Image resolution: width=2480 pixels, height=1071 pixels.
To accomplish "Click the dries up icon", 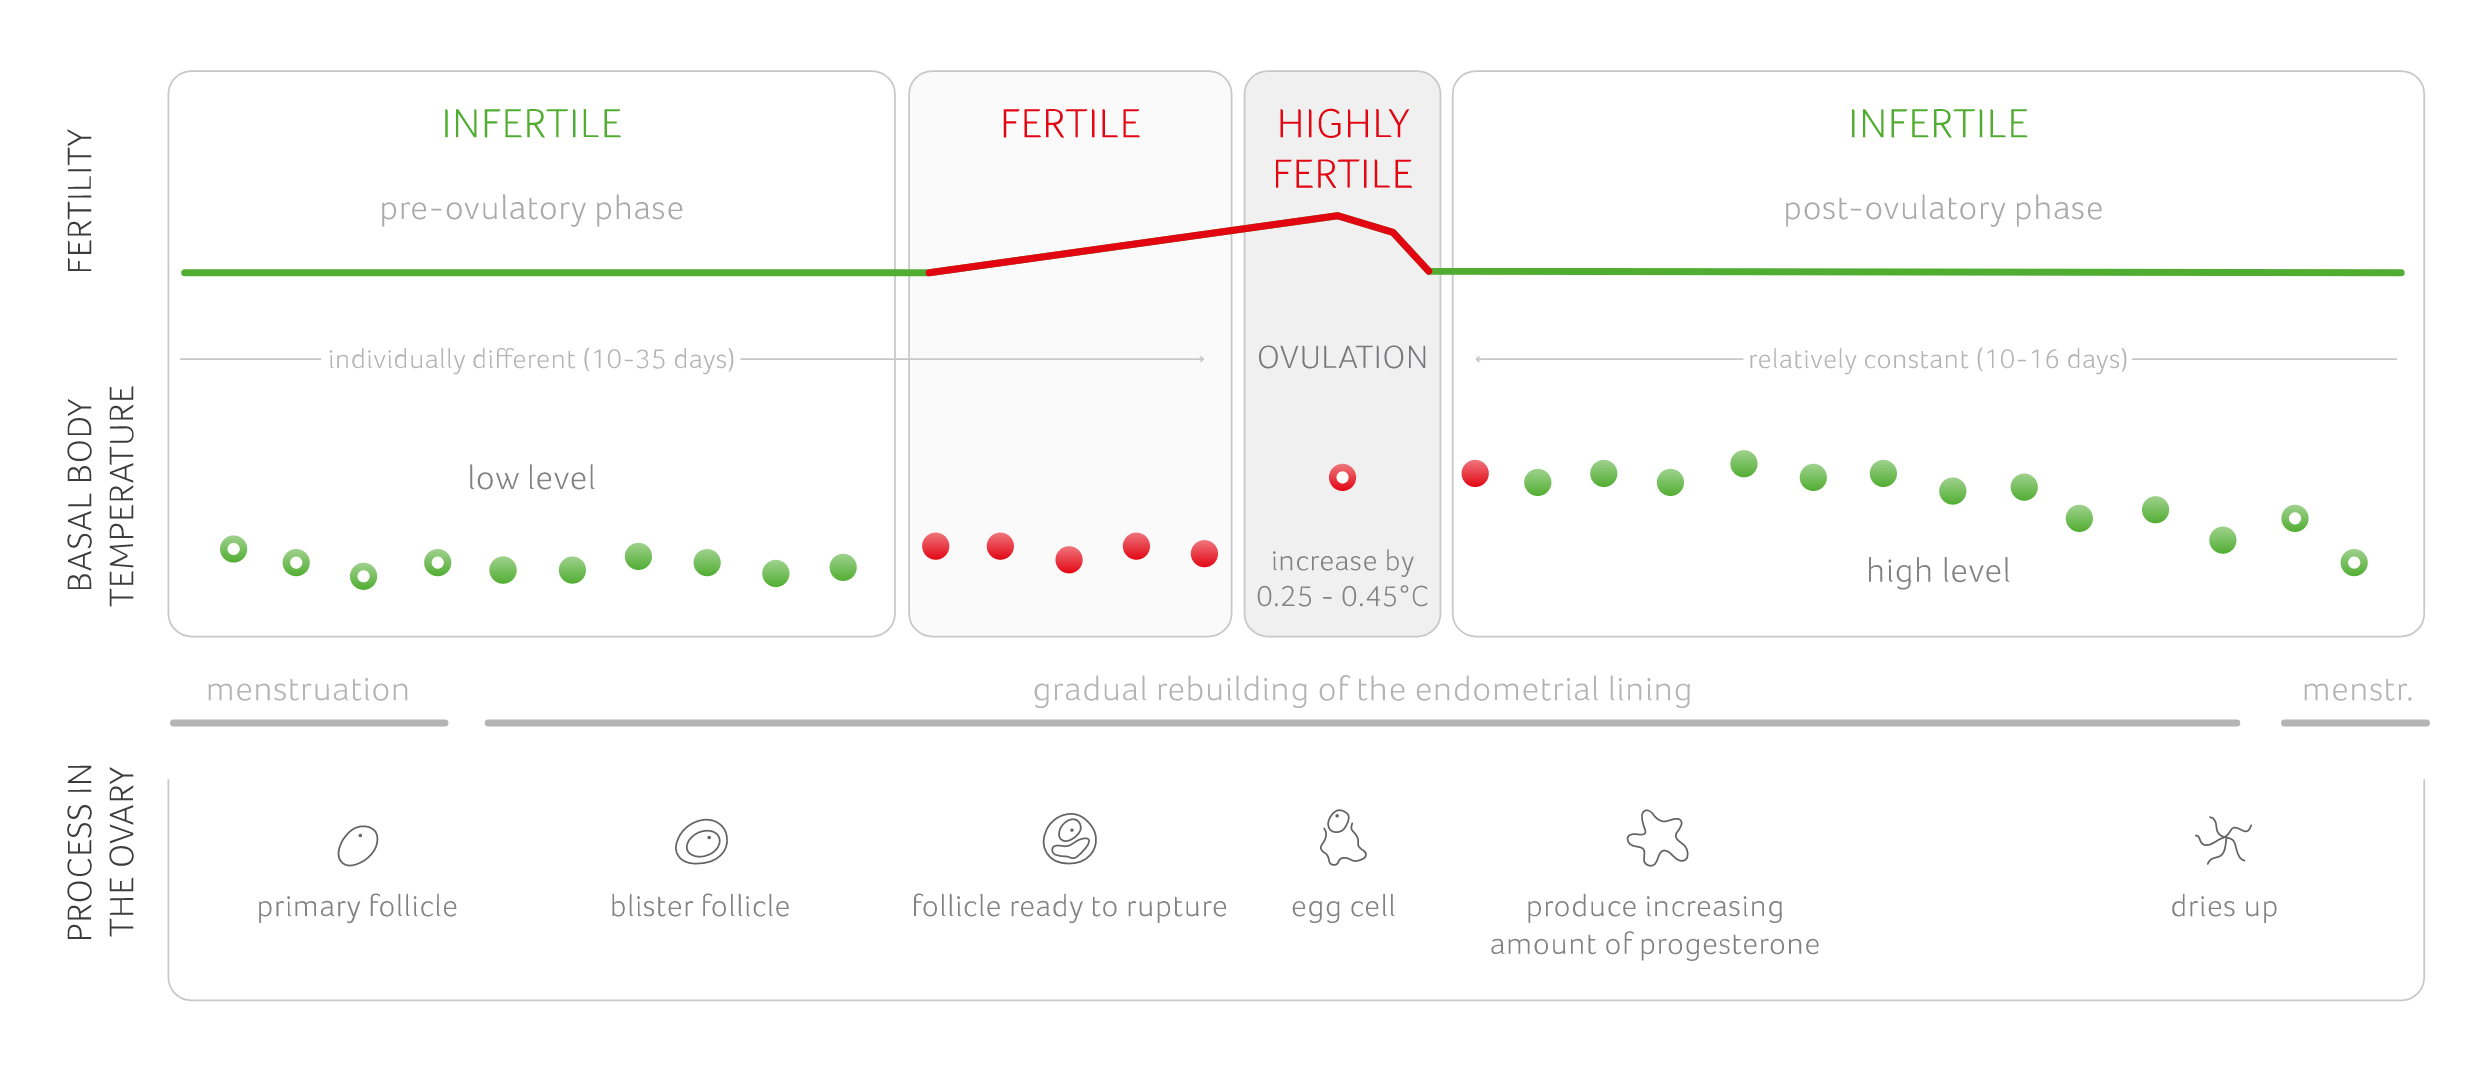I will coord(2223,840).
